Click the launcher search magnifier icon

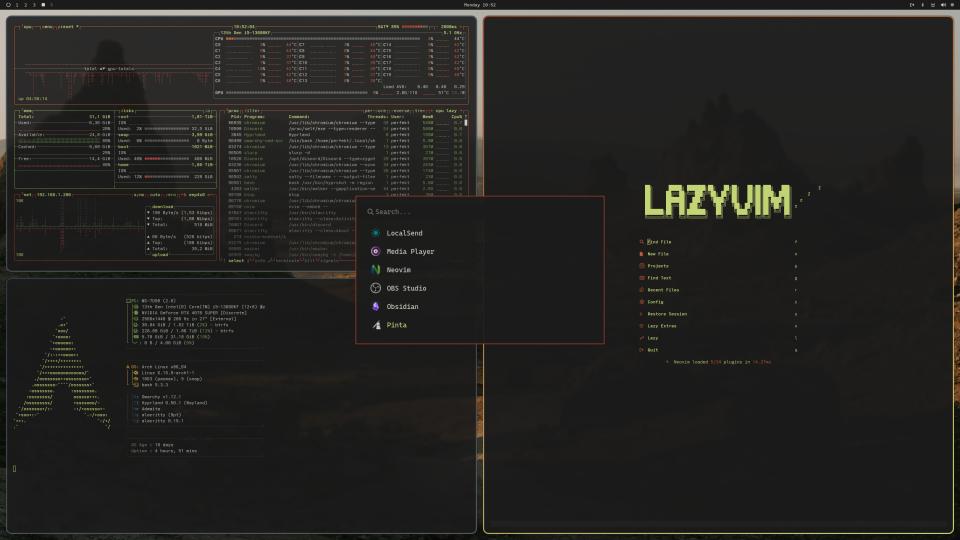pyautogui.click(x=370, y=212)
